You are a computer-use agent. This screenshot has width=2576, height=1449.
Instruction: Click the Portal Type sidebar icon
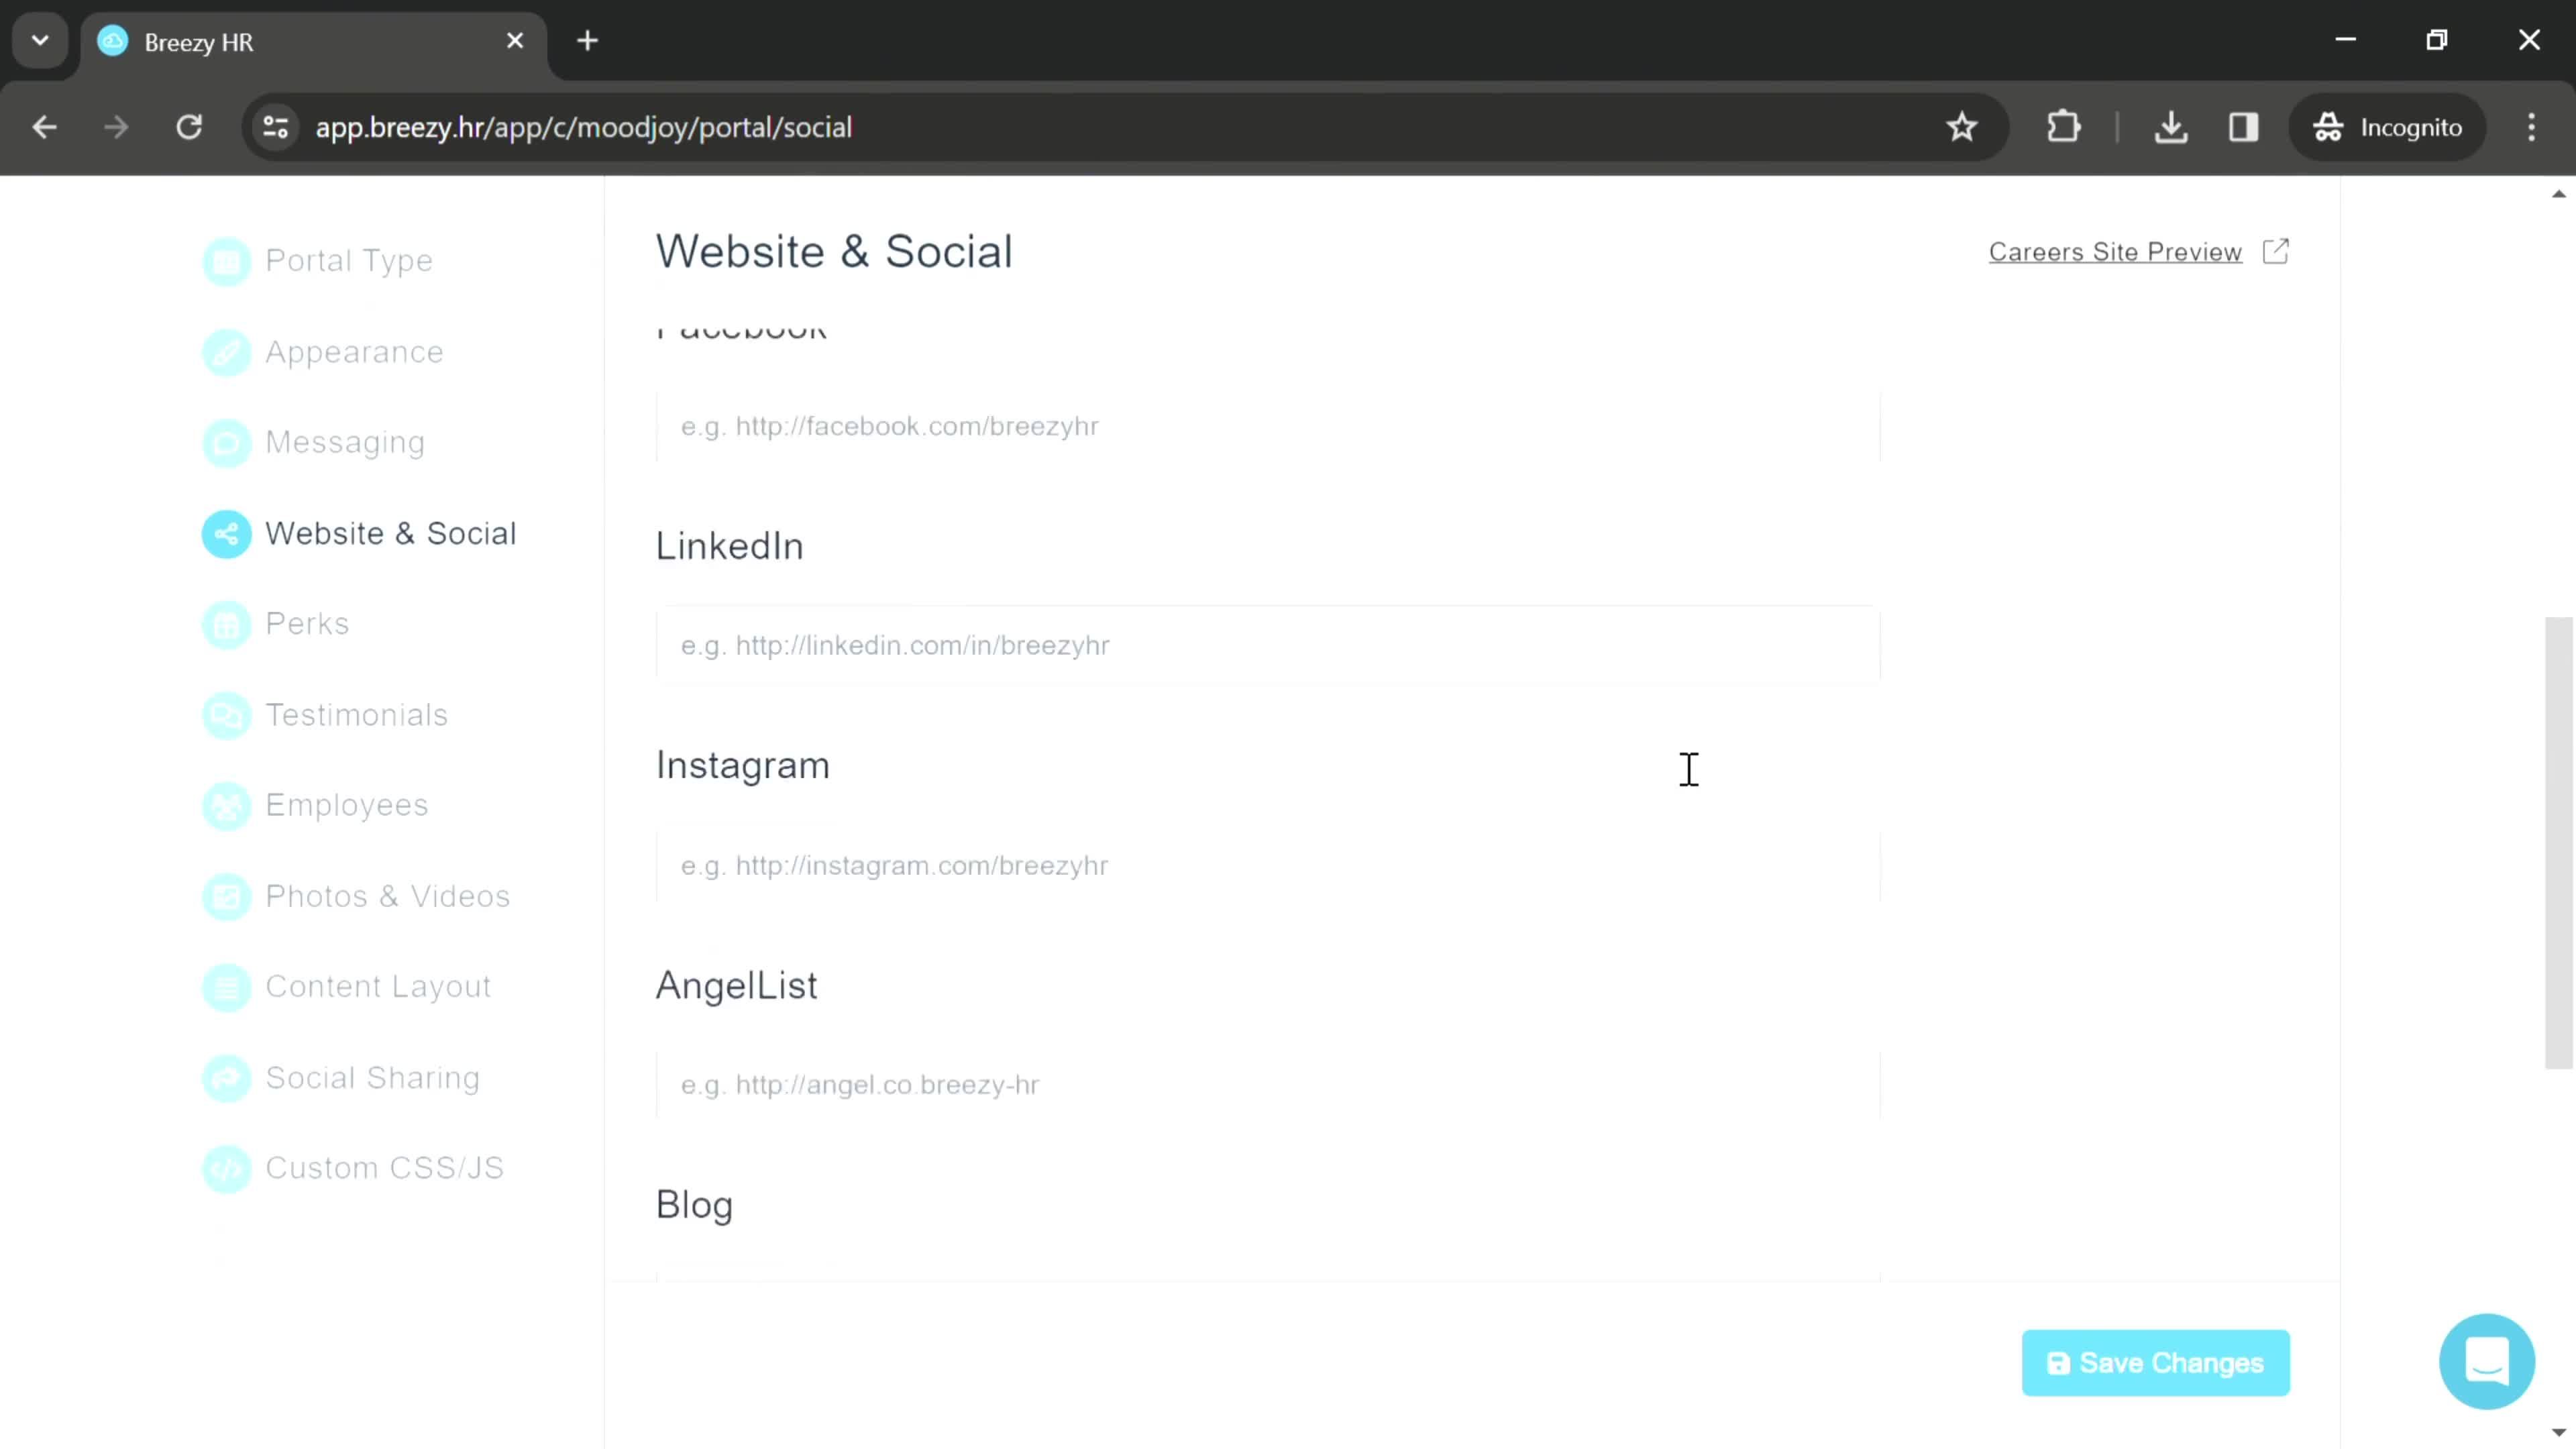[227, 262]
